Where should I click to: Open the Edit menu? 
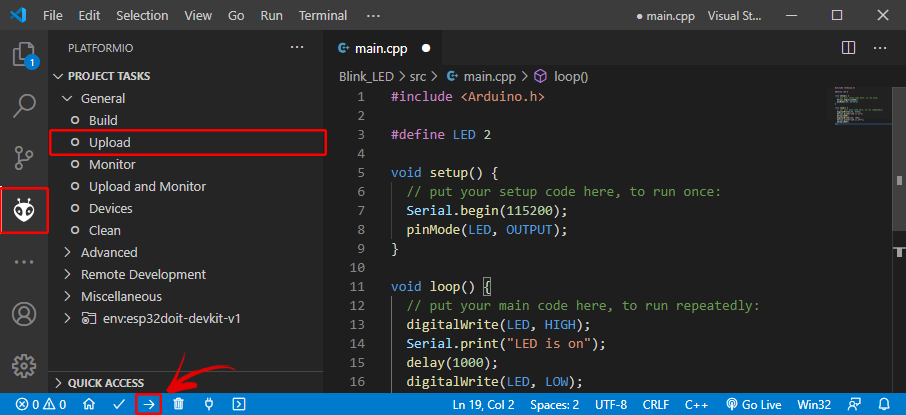(89, 16)
